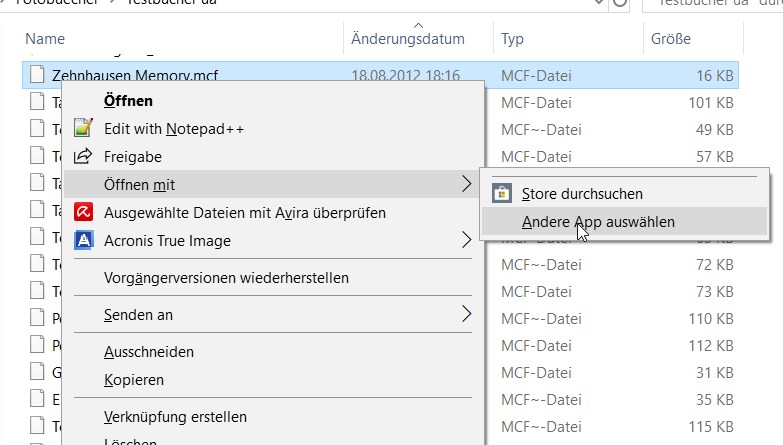Click the Store bag icon

tap(502, 193)
